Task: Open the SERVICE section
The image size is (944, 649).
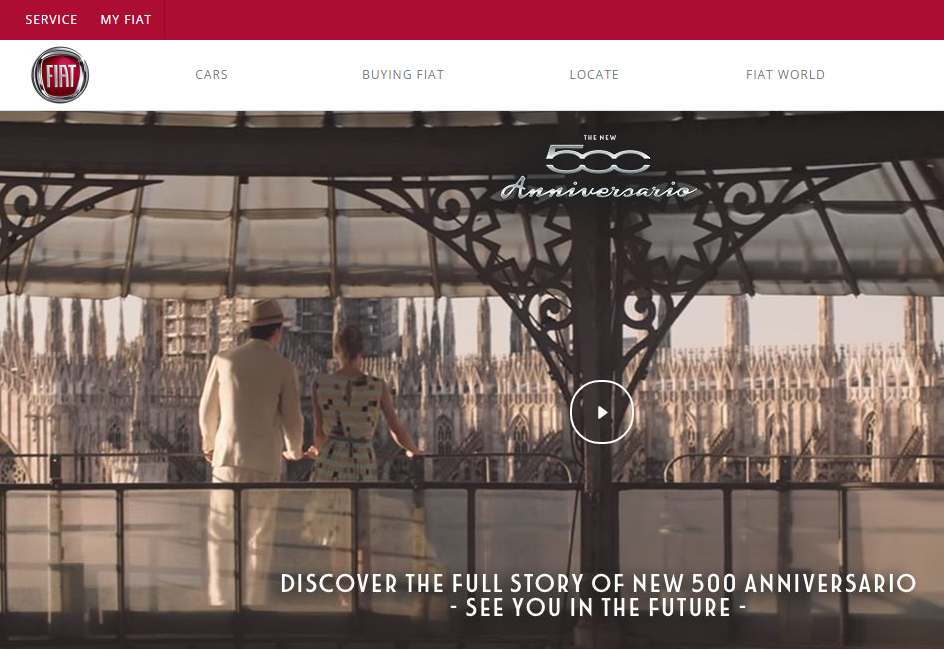Action: 51,20
